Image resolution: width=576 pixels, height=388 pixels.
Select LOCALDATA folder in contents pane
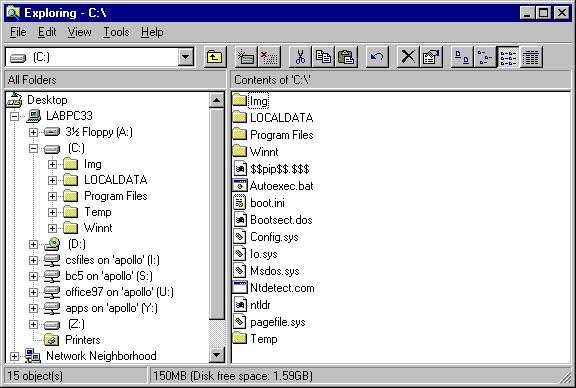(x=273, y=118)
